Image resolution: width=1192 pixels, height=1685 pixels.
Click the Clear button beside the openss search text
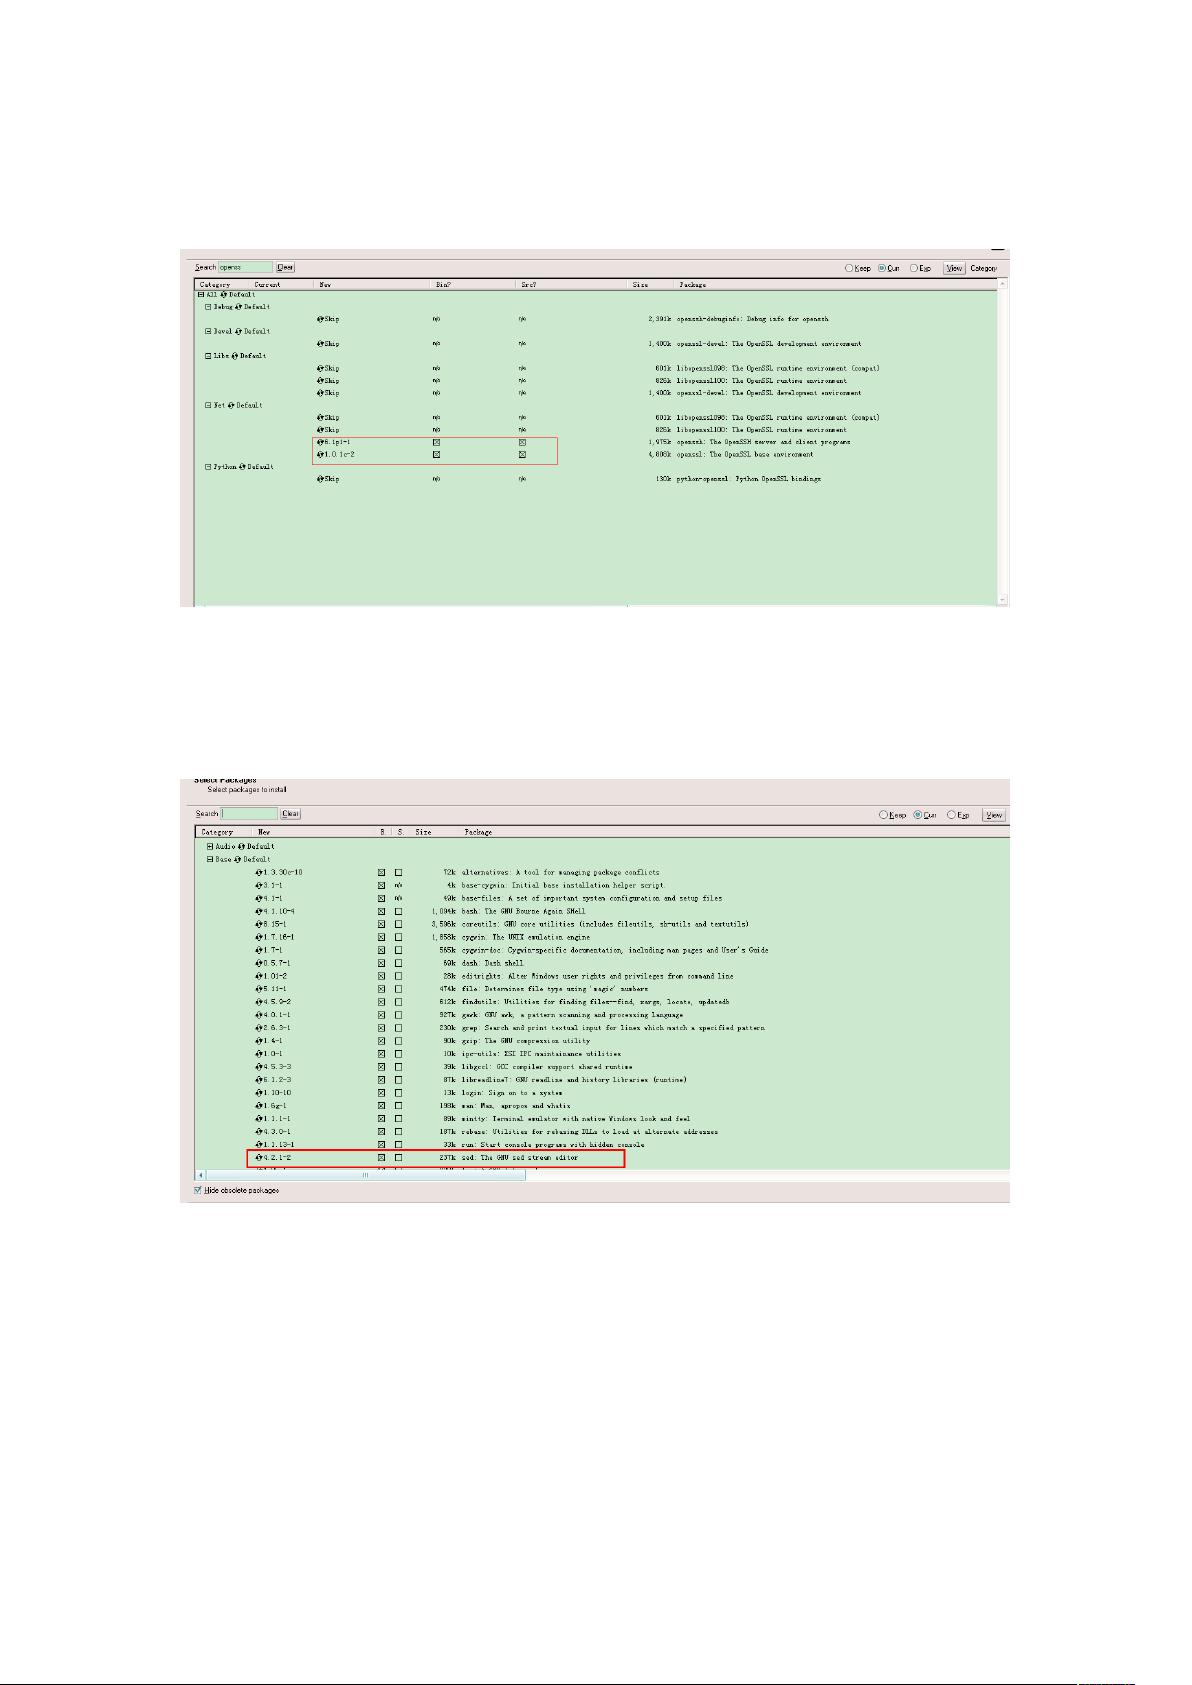285,267
